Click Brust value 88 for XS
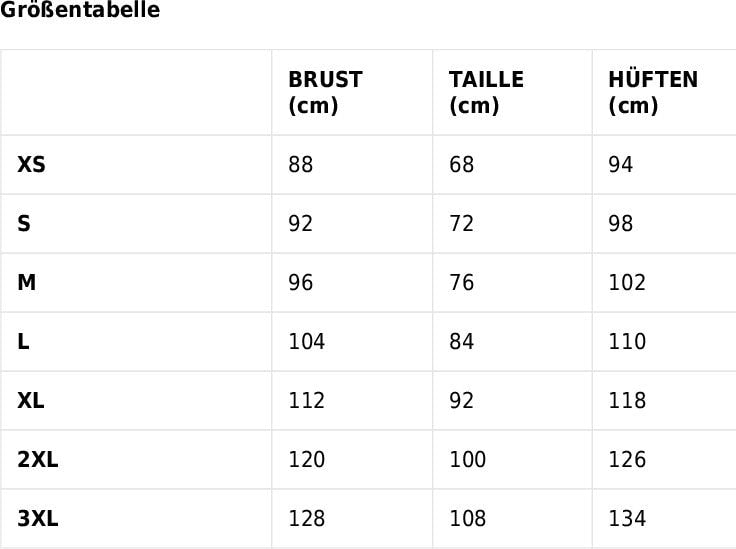This screenshot has width=736, height=549. [x=301, y=164]
